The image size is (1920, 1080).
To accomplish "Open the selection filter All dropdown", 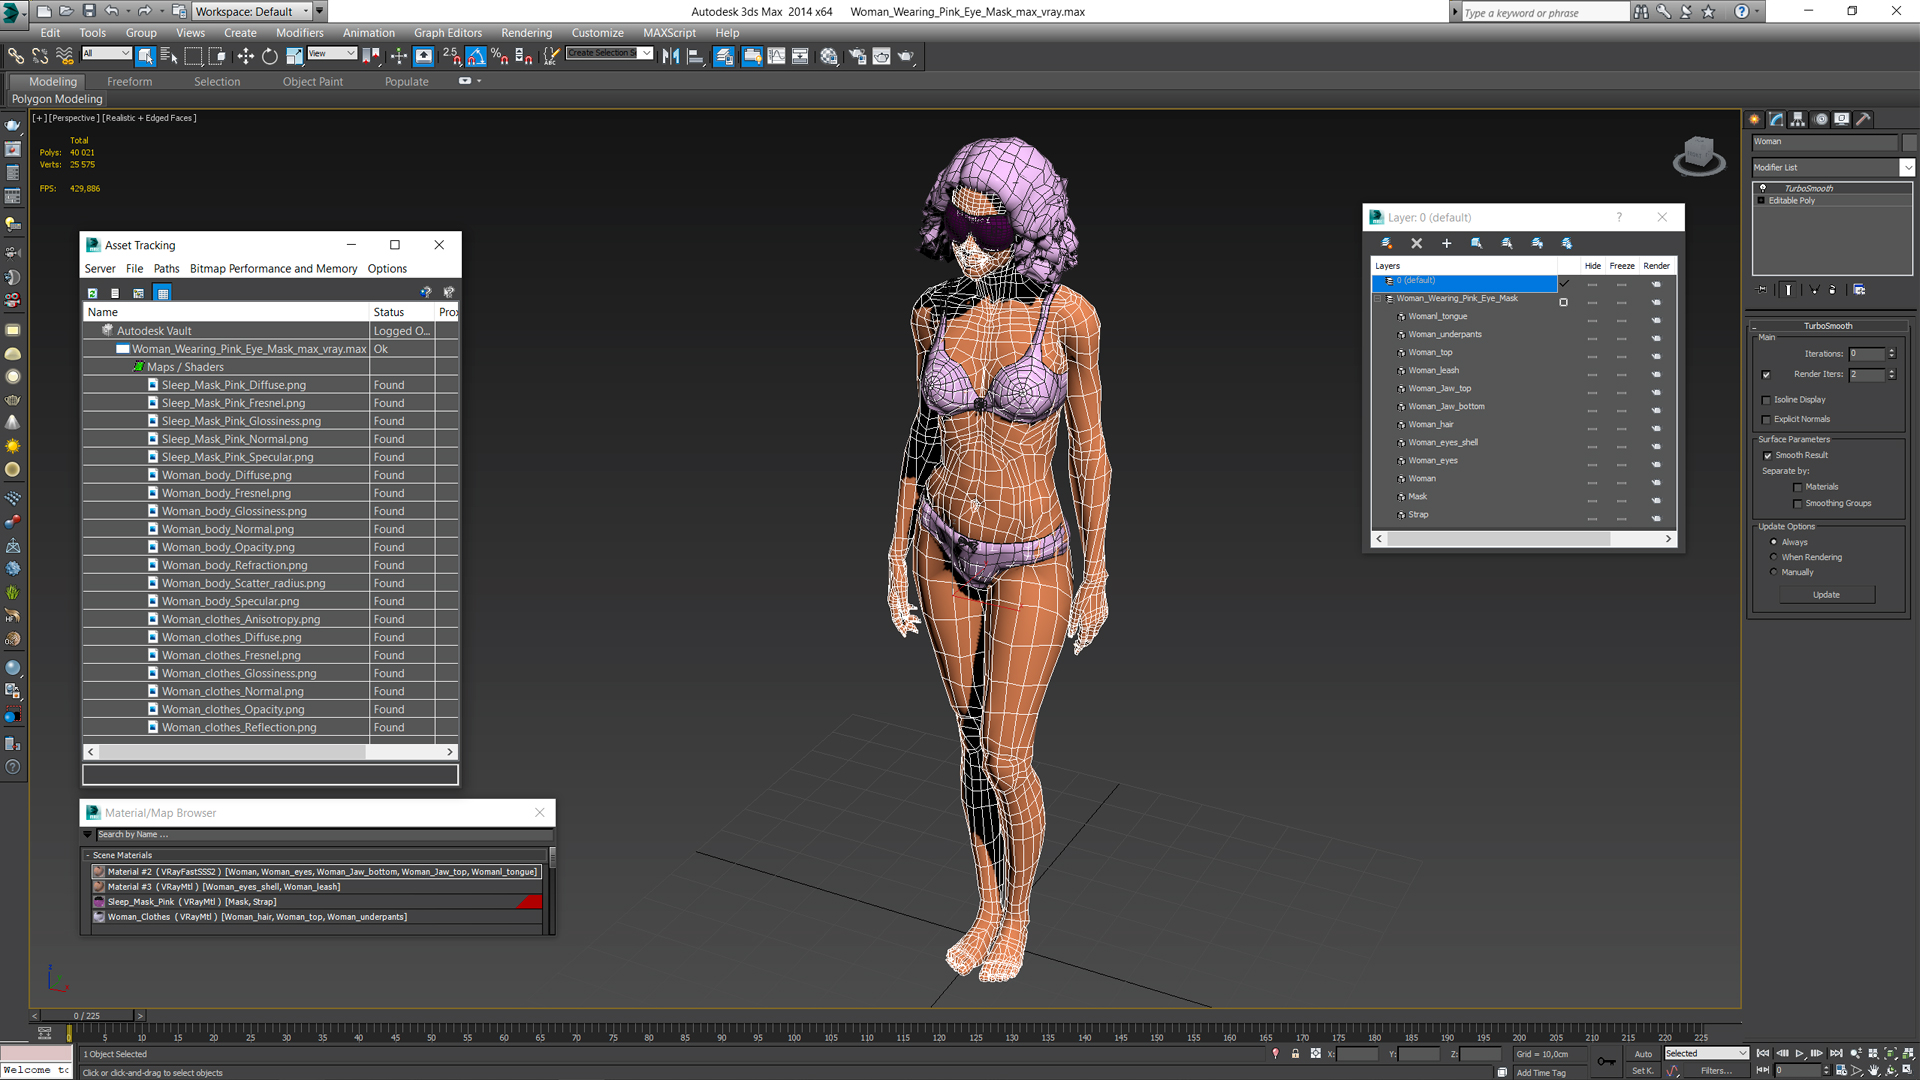I will (106, 54).
